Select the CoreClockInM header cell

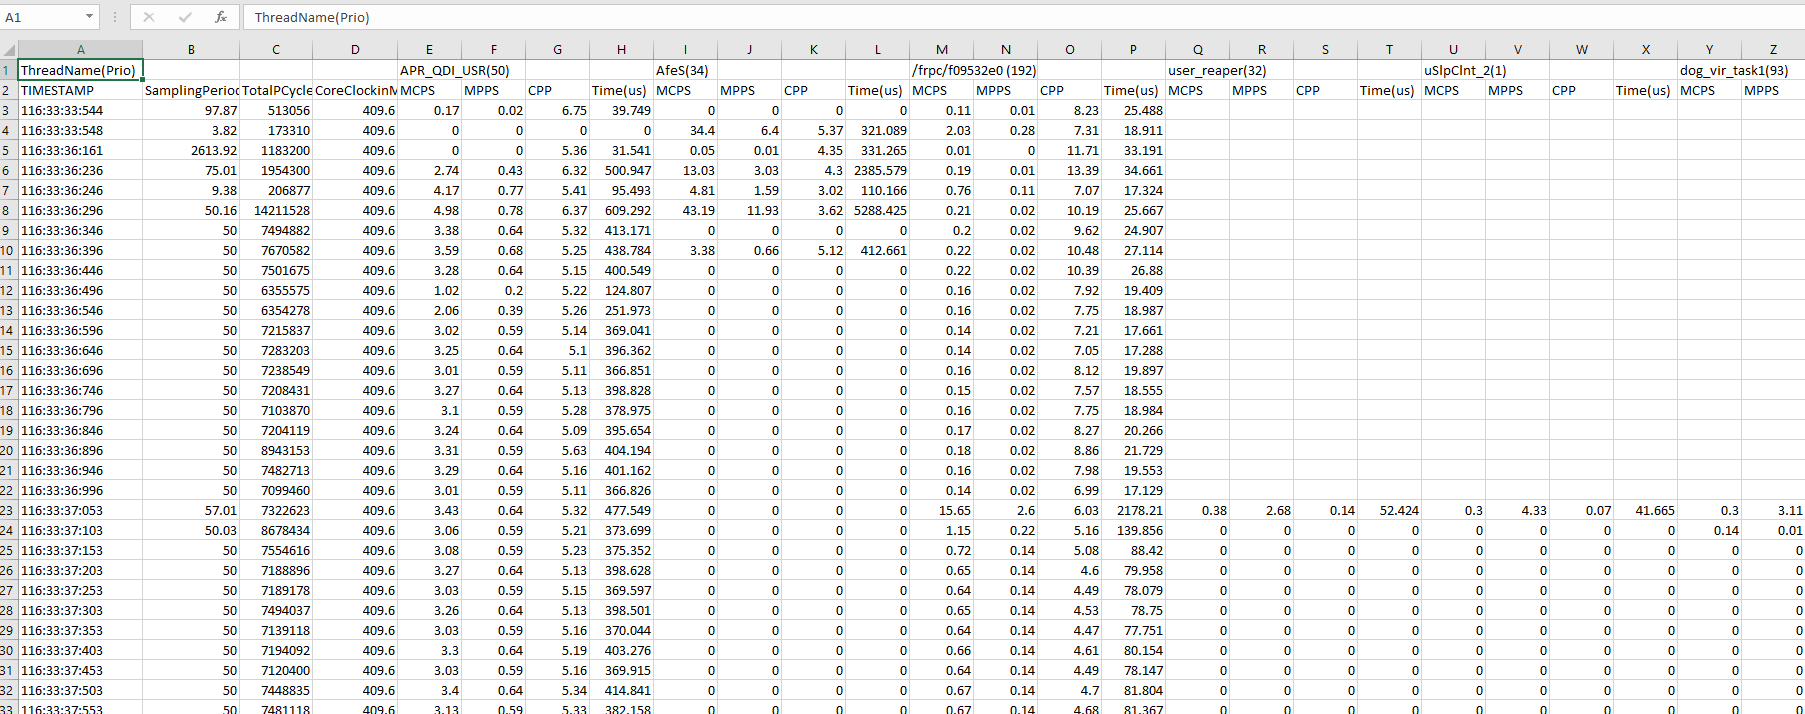[355, 90]
